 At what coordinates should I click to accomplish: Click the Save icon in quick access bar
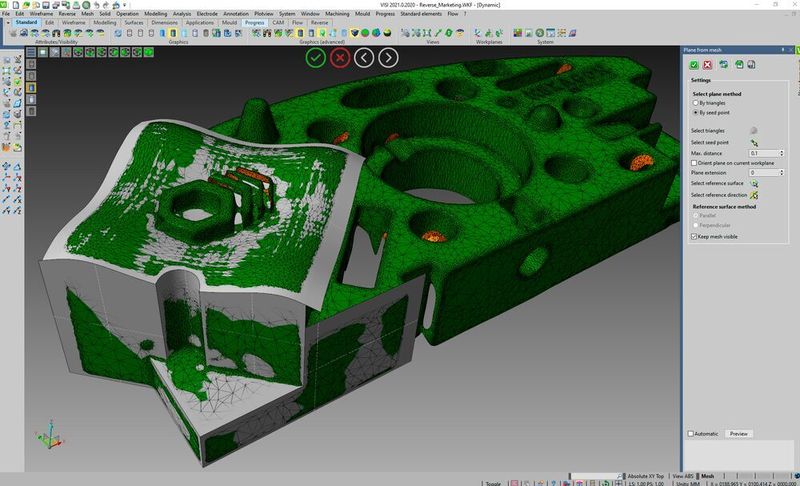click(x=46, y=5)
